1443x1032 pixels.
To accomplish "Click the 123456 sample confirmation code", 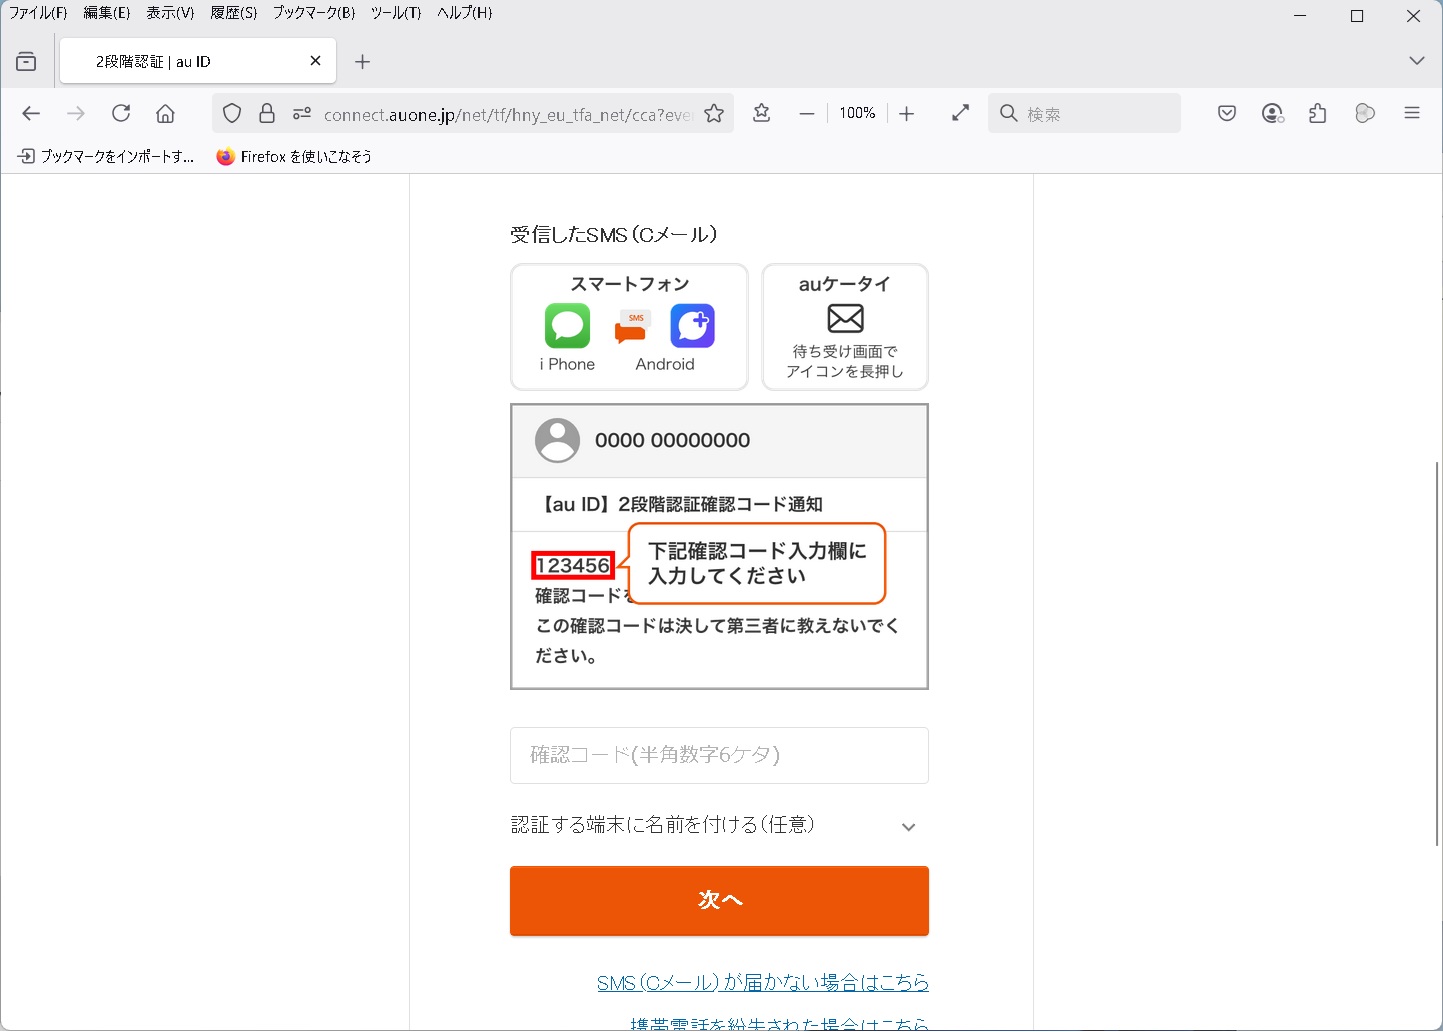I will 573,566.
